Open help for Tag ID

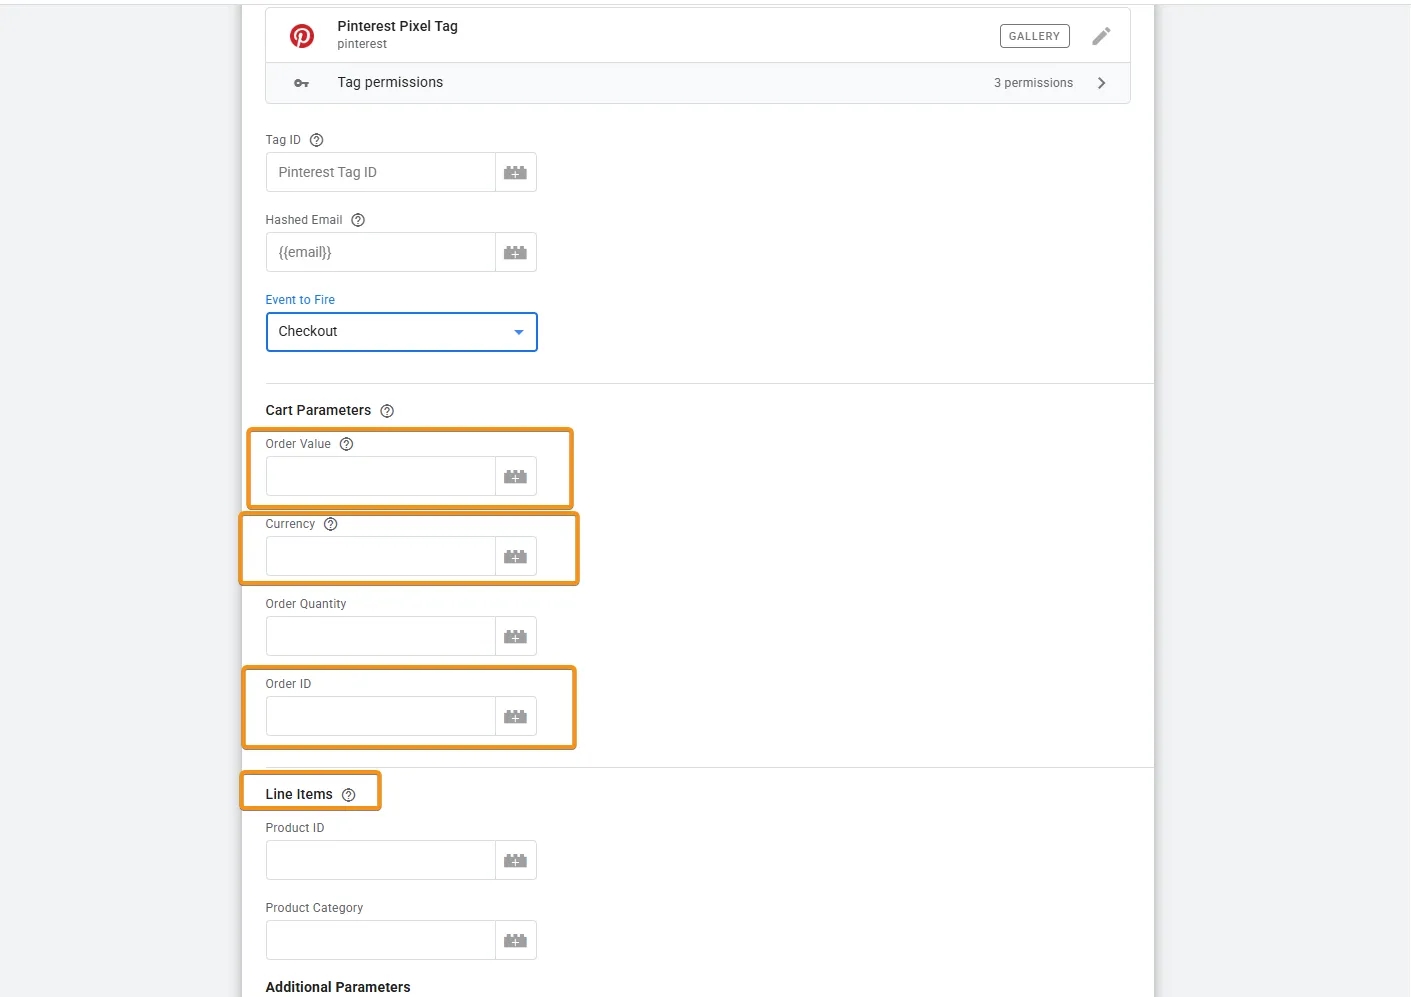coord(317,140)
